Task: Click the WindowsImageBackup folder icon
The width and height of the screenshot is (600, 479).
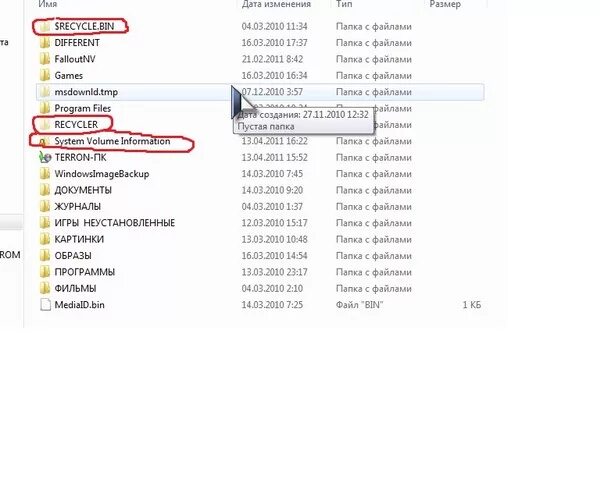Action: pyautogui.click(x=45, y=174)
